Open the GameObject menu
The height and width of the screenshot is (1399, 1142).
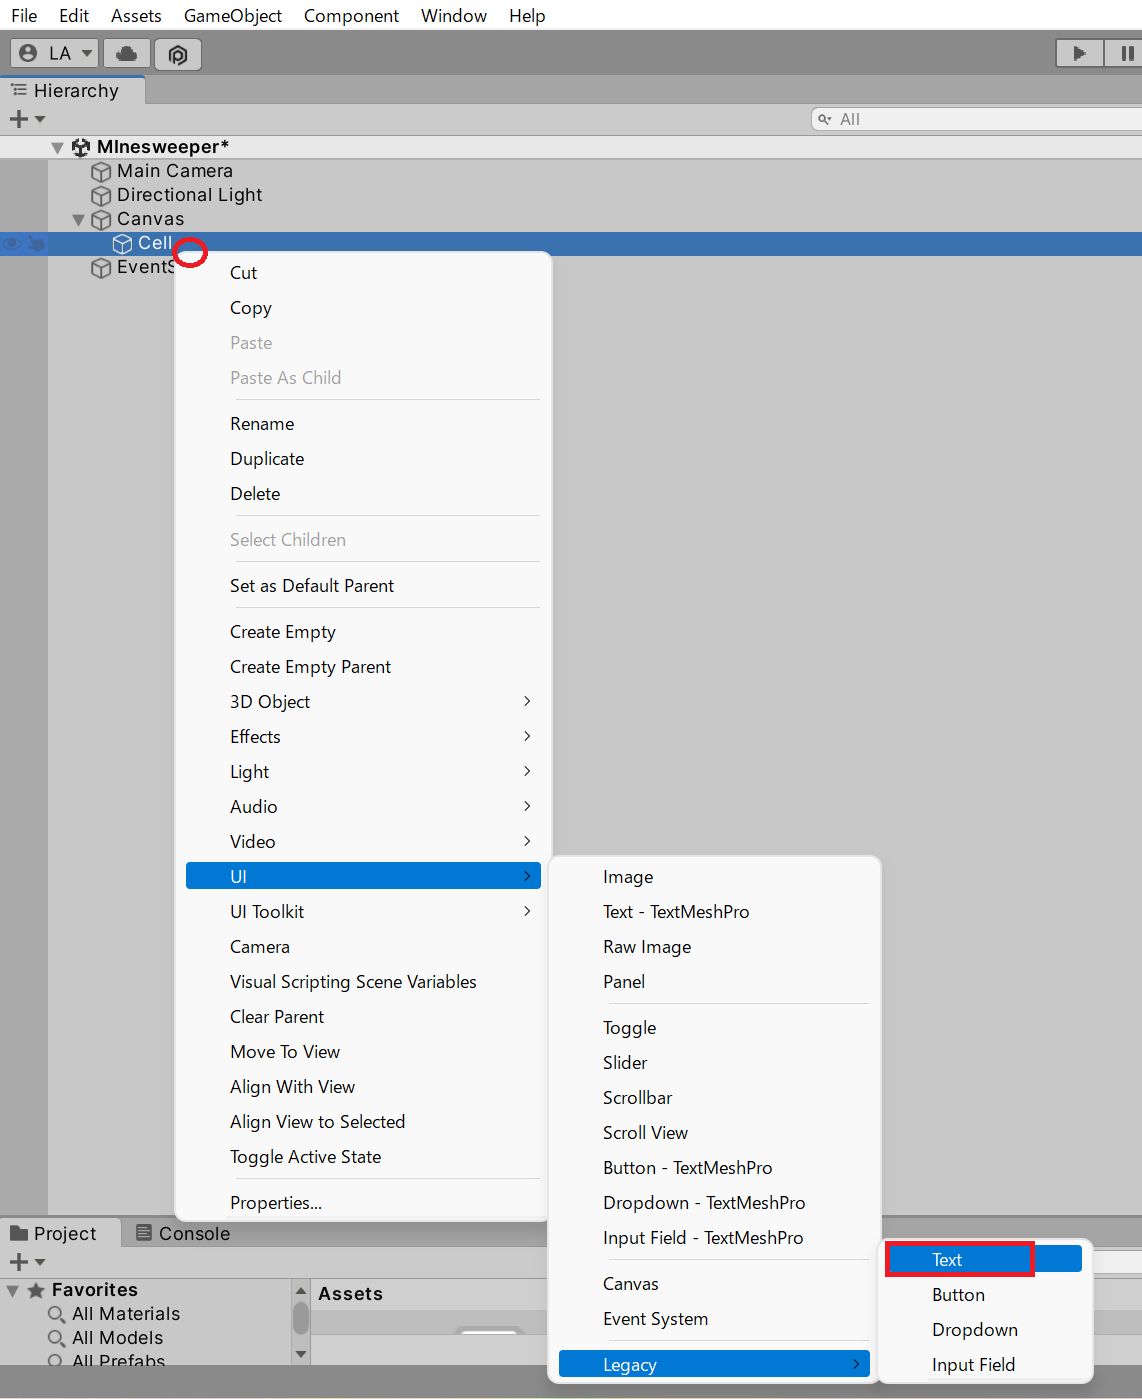click(232, 16)
